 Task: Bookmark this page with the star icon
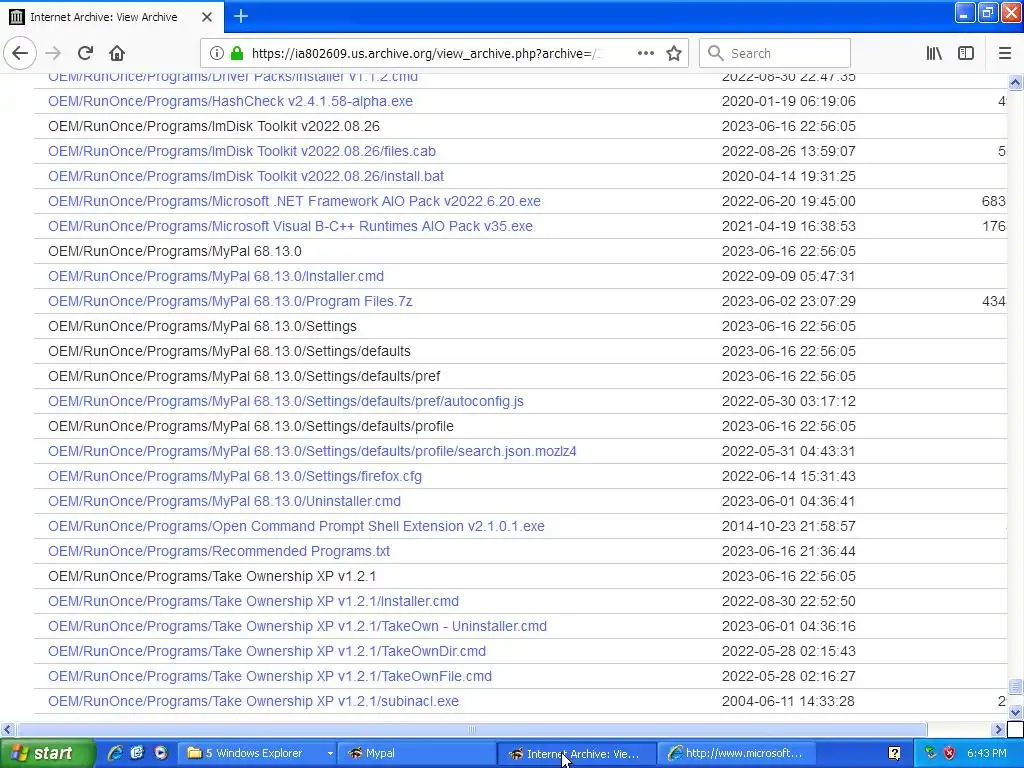pyautogui.click(x=674, y=53)
